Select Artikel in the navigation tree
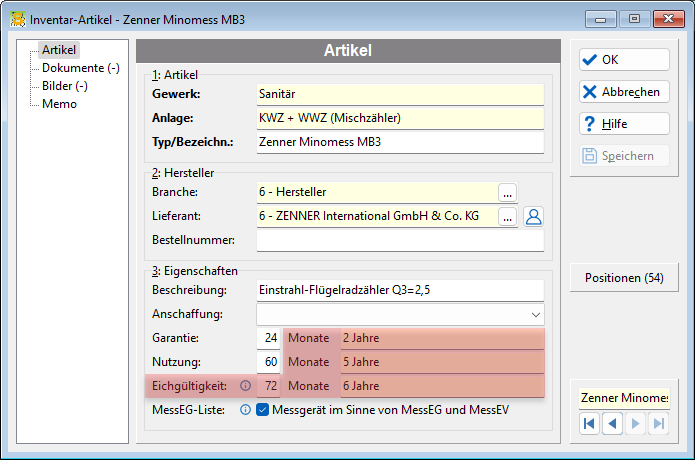Image resolution: width=695 pixels, height=460 pixels. 59,50
